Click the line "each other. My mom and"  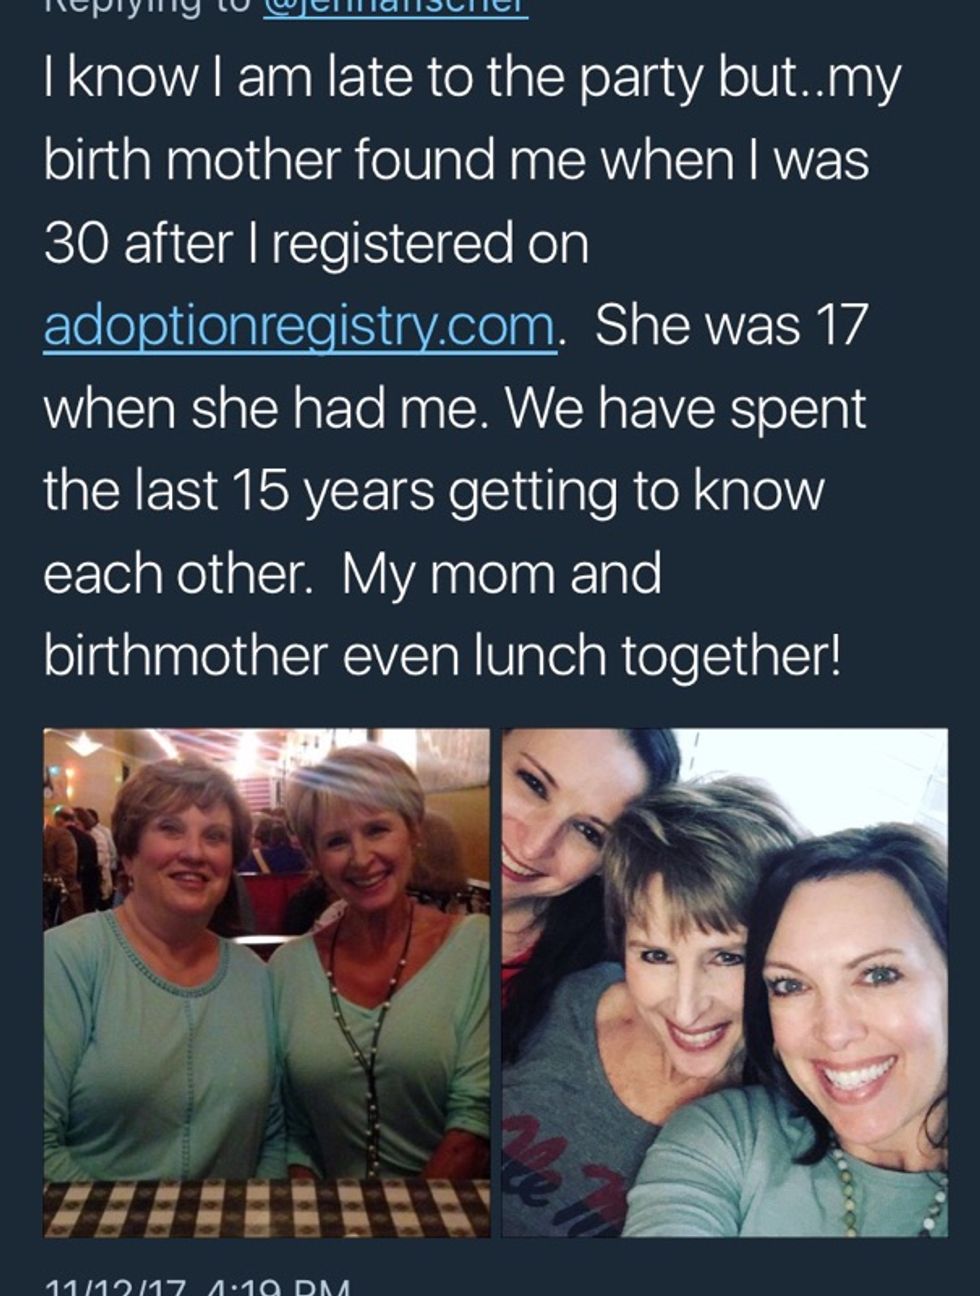352,573
